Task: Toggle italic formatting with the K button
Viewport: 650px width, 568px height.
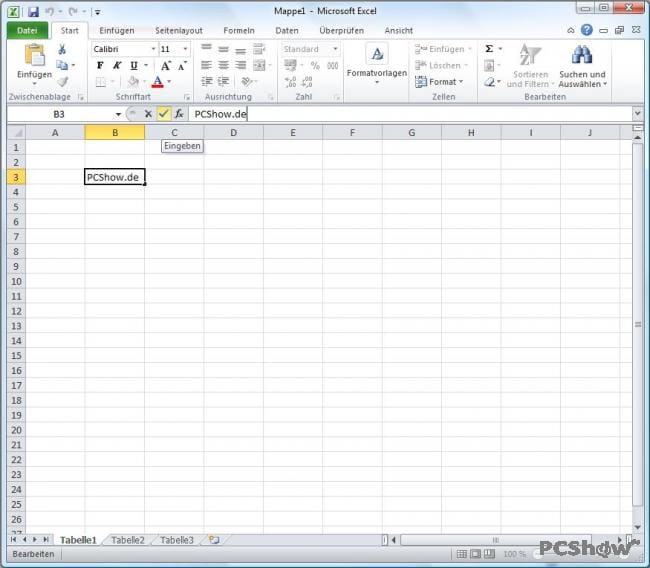Action: pos(117,66)
